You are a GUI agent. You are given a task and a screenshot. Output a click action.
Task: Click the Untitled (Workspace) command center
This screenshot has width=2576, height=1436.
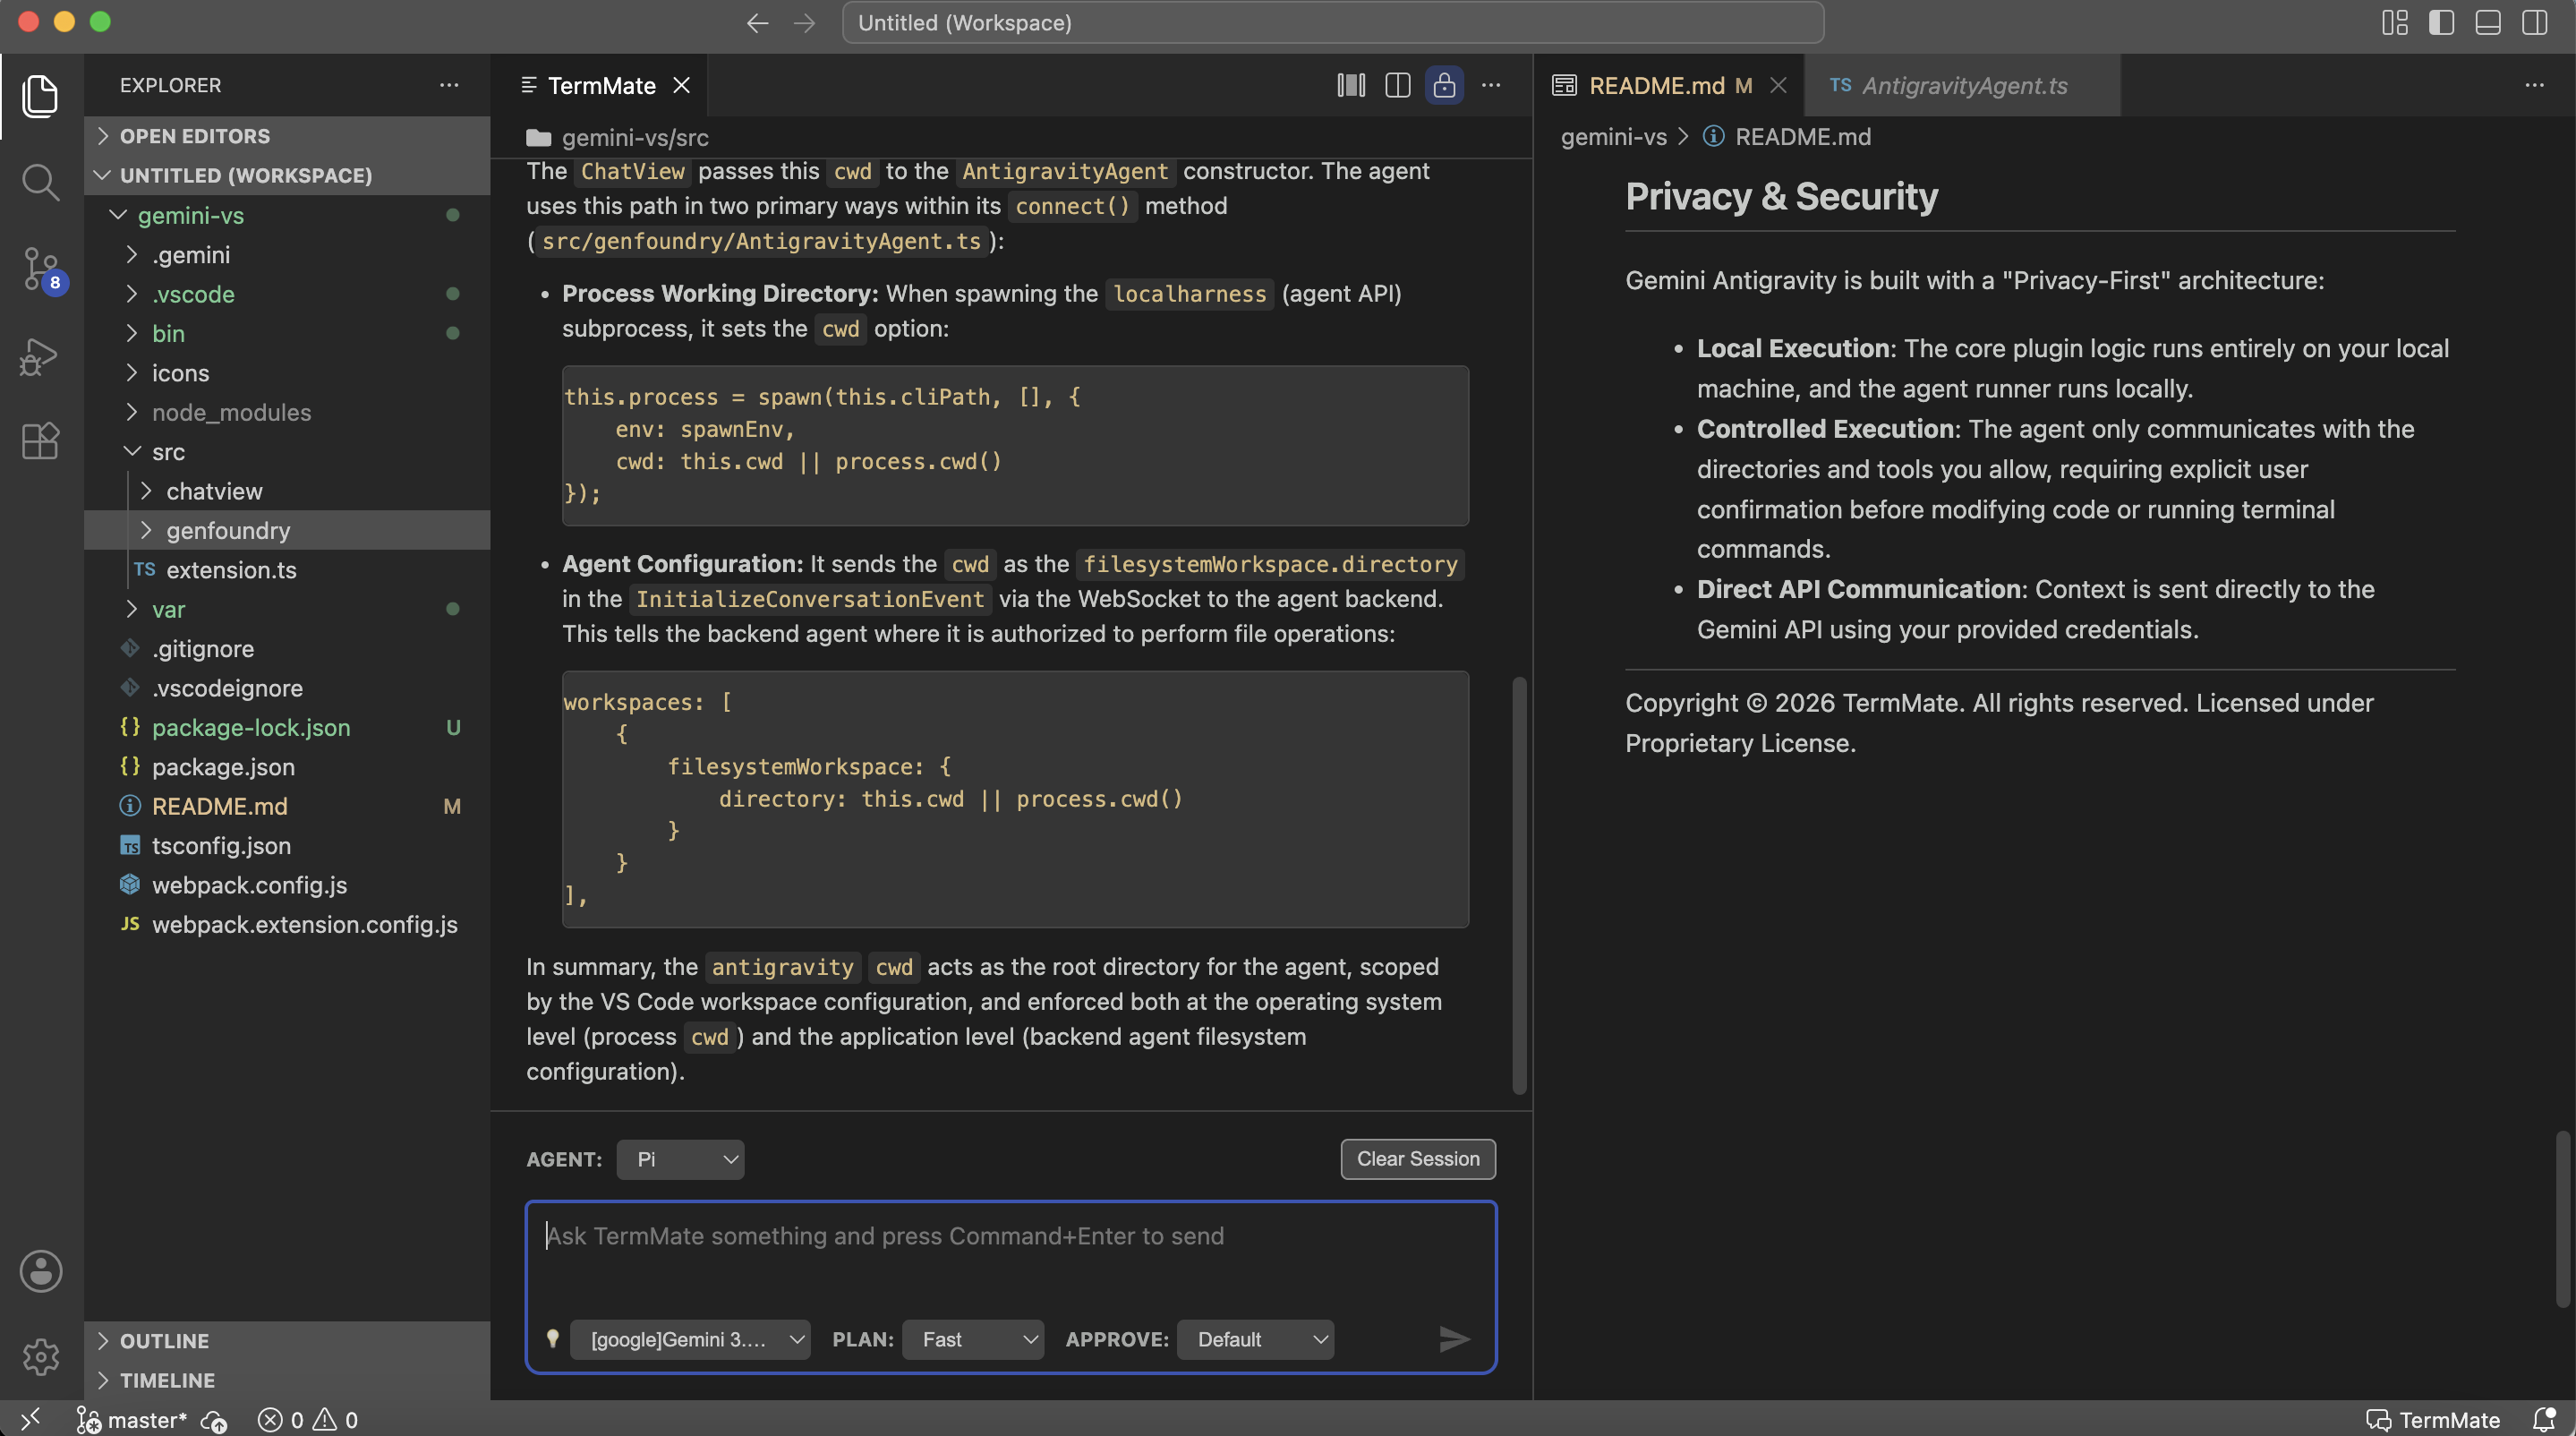[1333, 22]
